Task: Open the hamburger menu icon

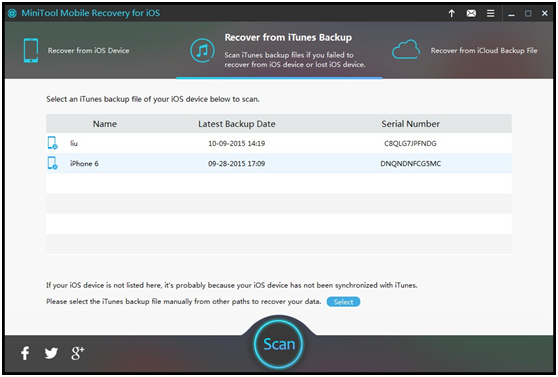Action: [x=490, y=14]
